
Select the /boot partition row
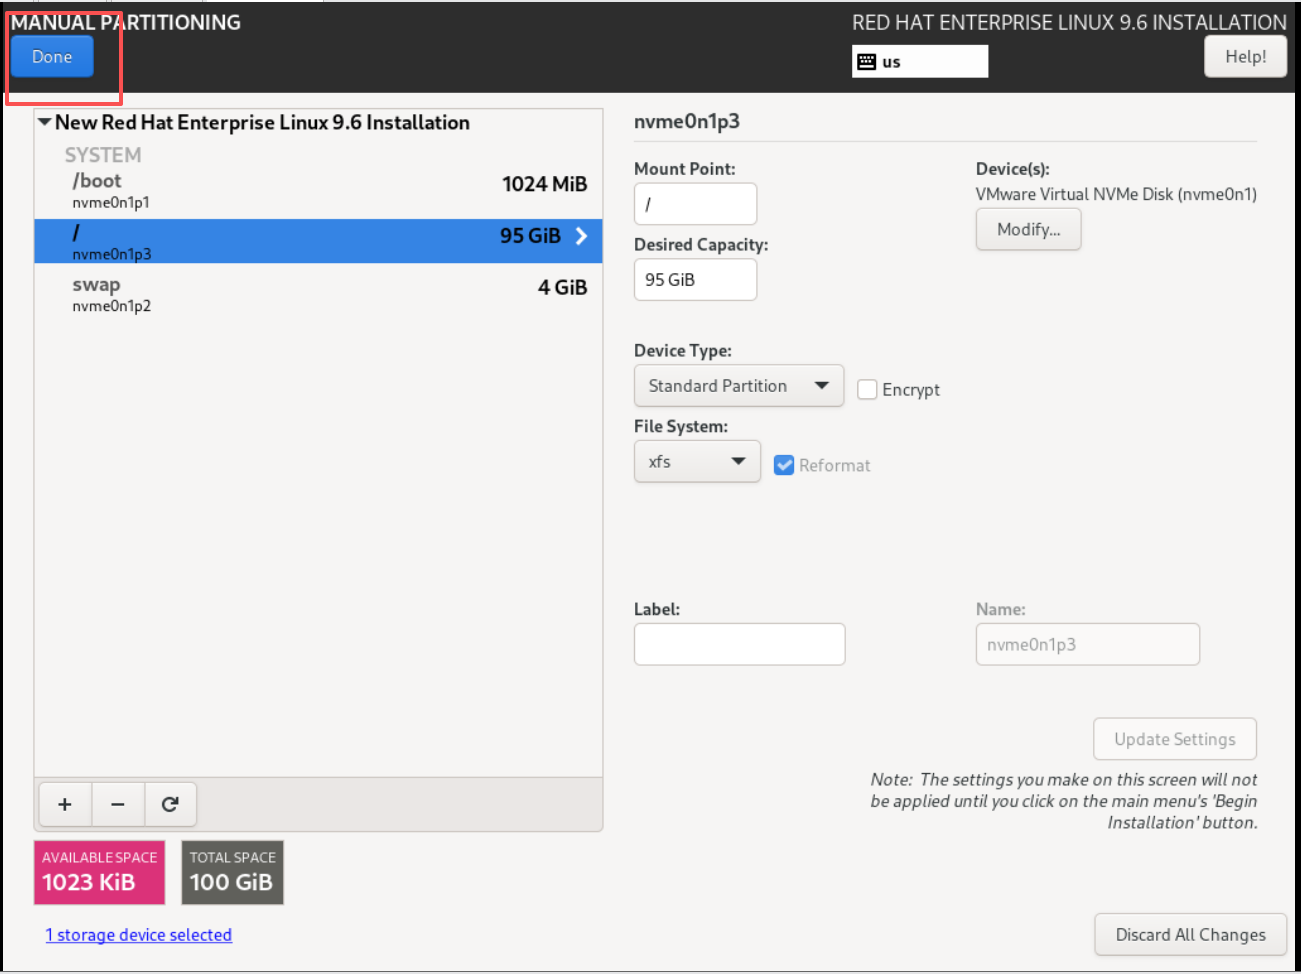pos(318,190)
